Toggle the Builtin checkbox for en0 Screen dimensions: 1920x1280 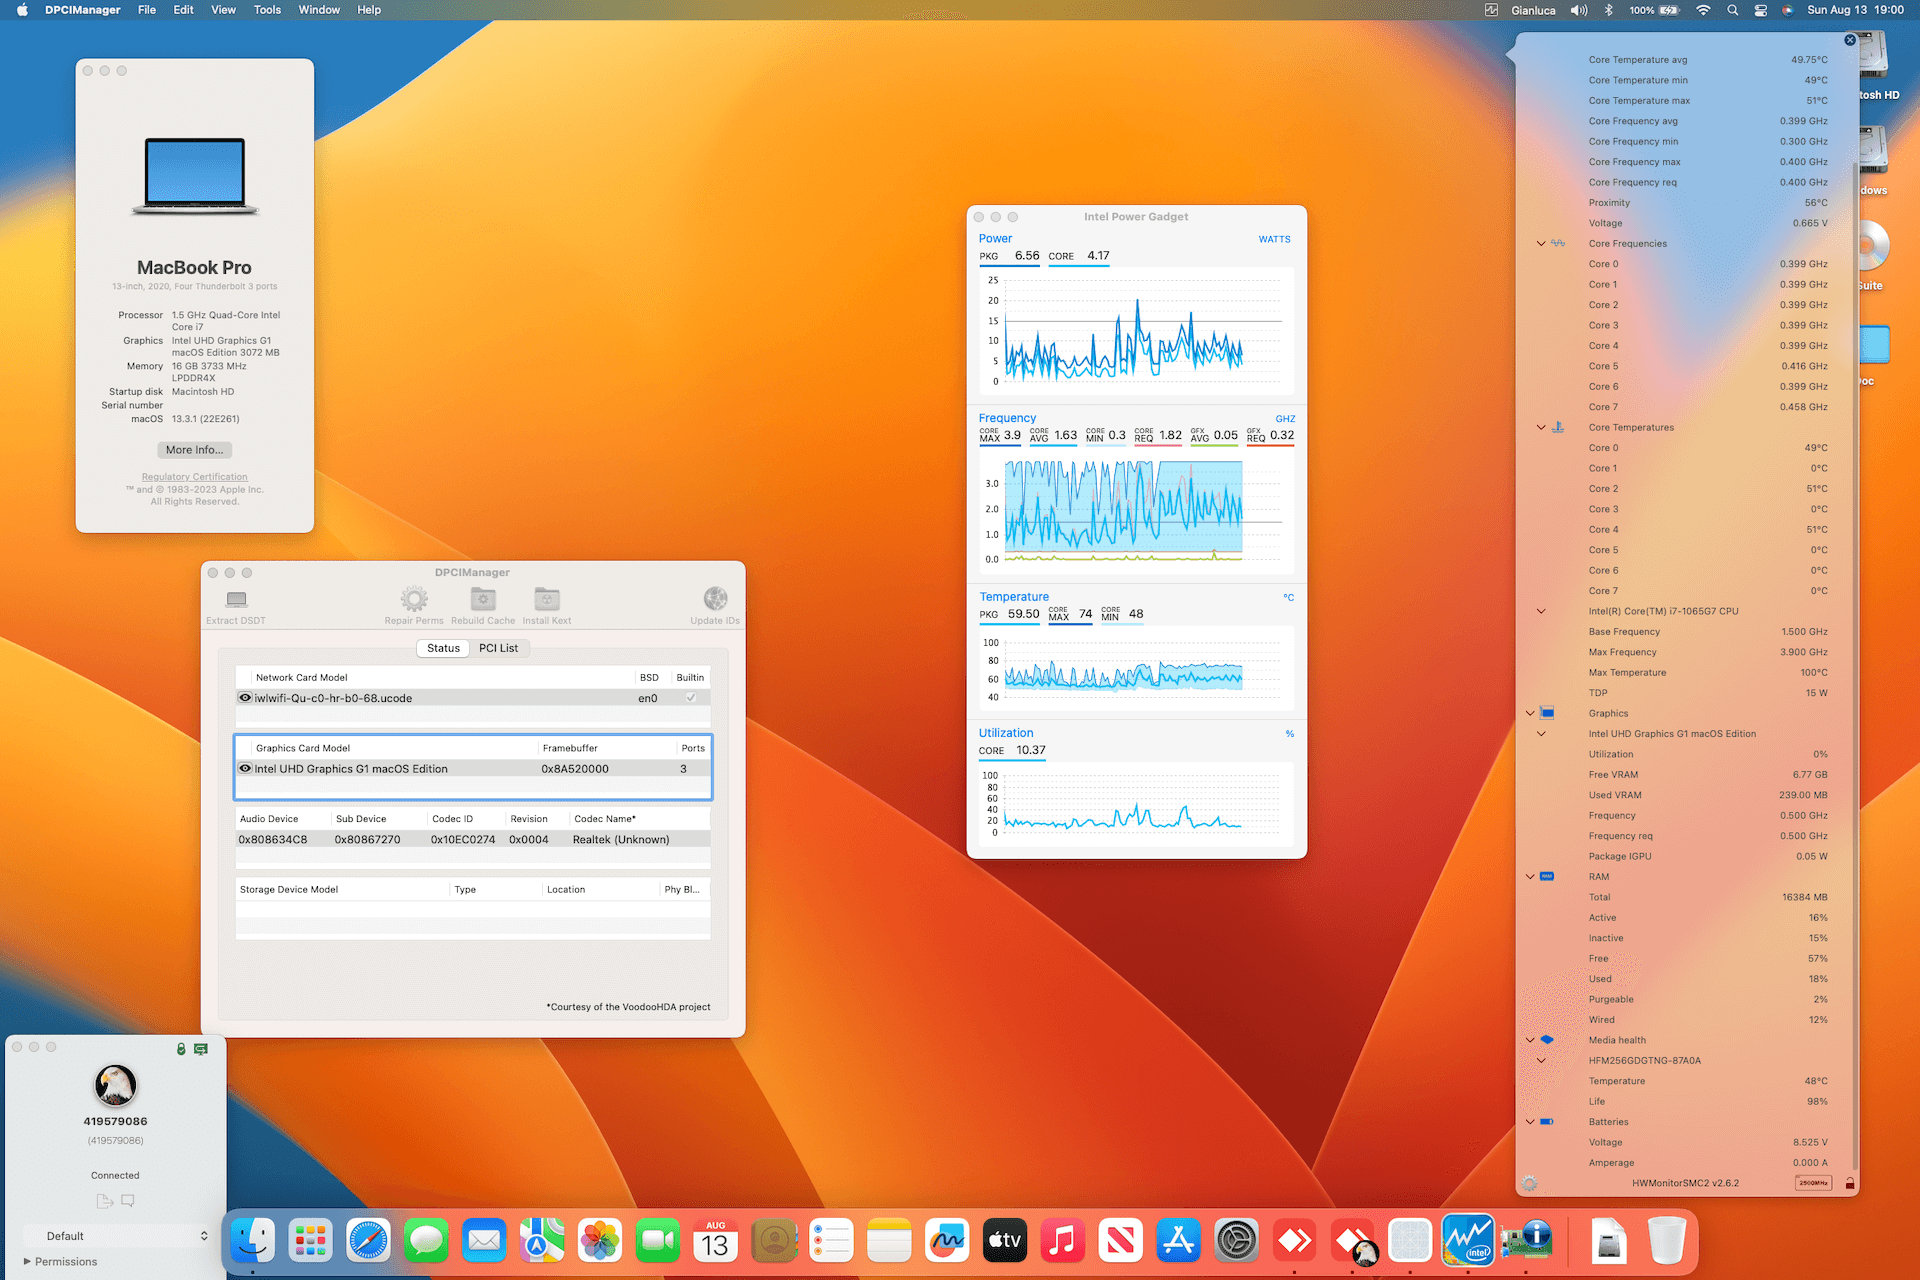click(690, 698)
